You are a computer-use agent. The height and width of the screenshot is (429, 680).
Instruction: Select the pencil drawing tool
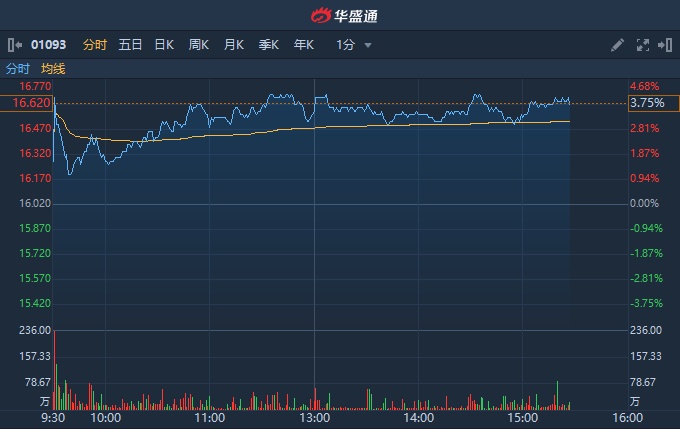(x=617, y=45)
